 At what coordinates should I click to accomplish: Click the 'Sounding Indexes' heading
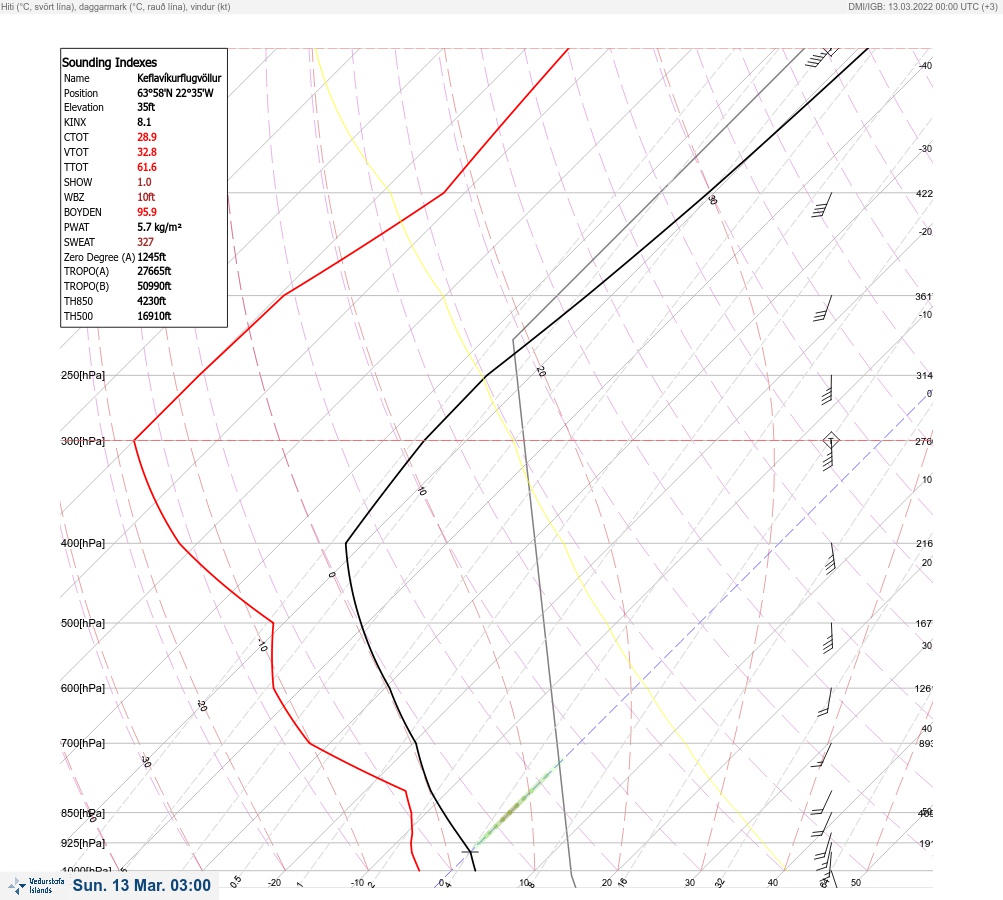109,63
